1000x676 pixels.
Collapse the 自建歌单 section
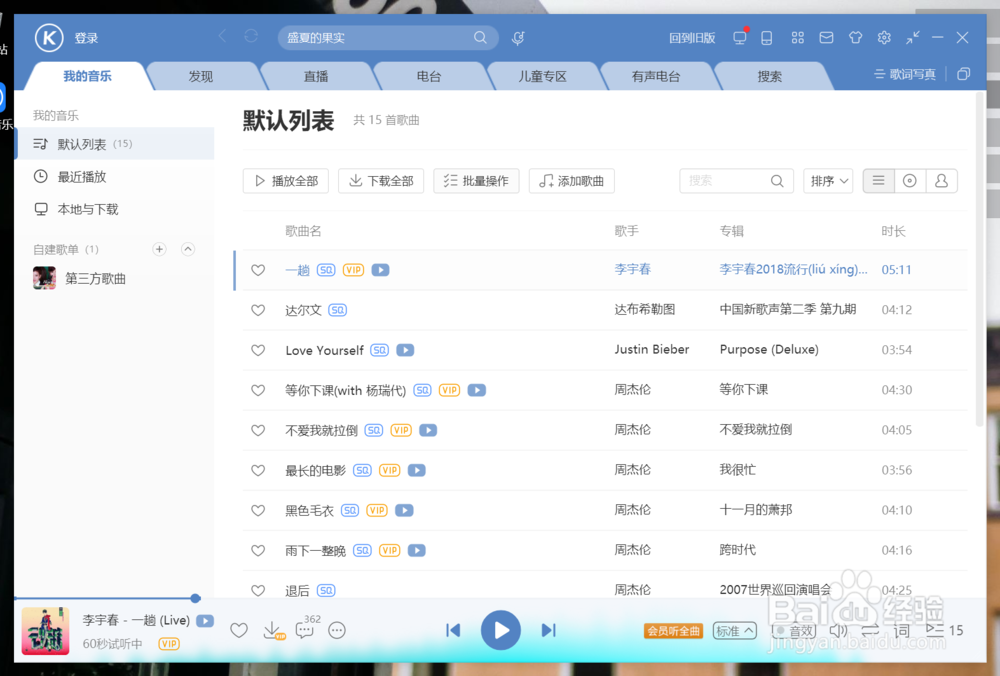[188, 249]
